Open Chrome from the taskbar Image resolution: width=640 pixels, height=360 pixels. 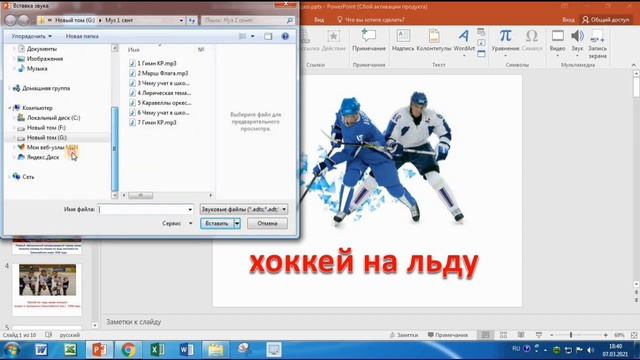pos(128,350)
